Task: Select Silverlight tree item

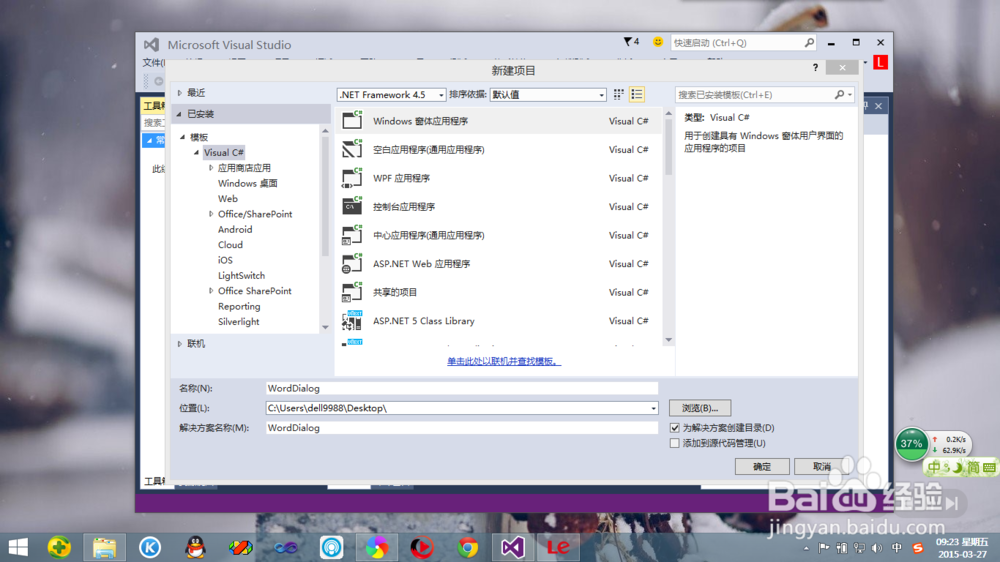Action: pos(239,322)
